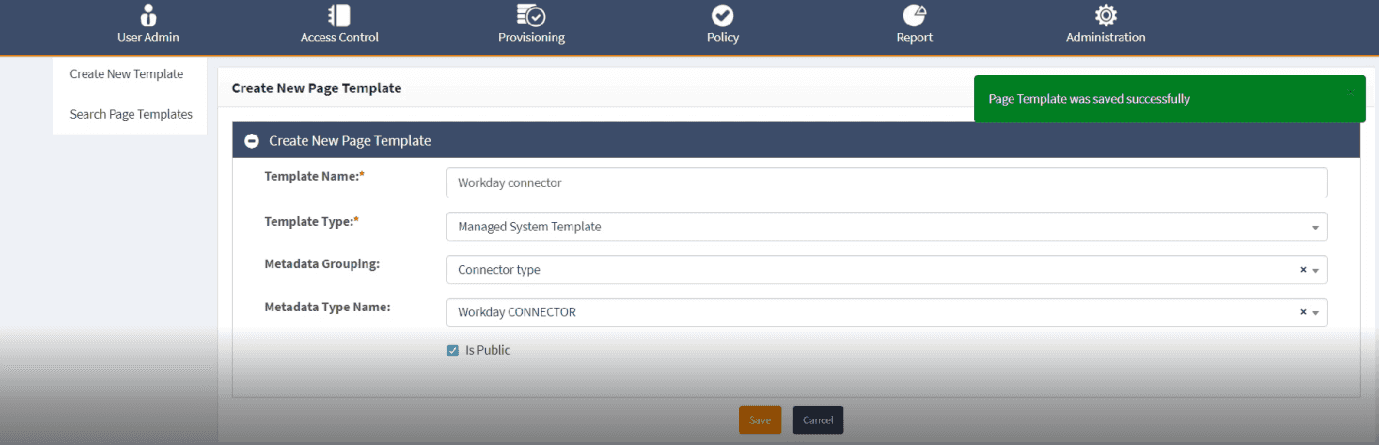Click the Cancel button
This screenshot has height=445, width=1379.
point(818,420)
